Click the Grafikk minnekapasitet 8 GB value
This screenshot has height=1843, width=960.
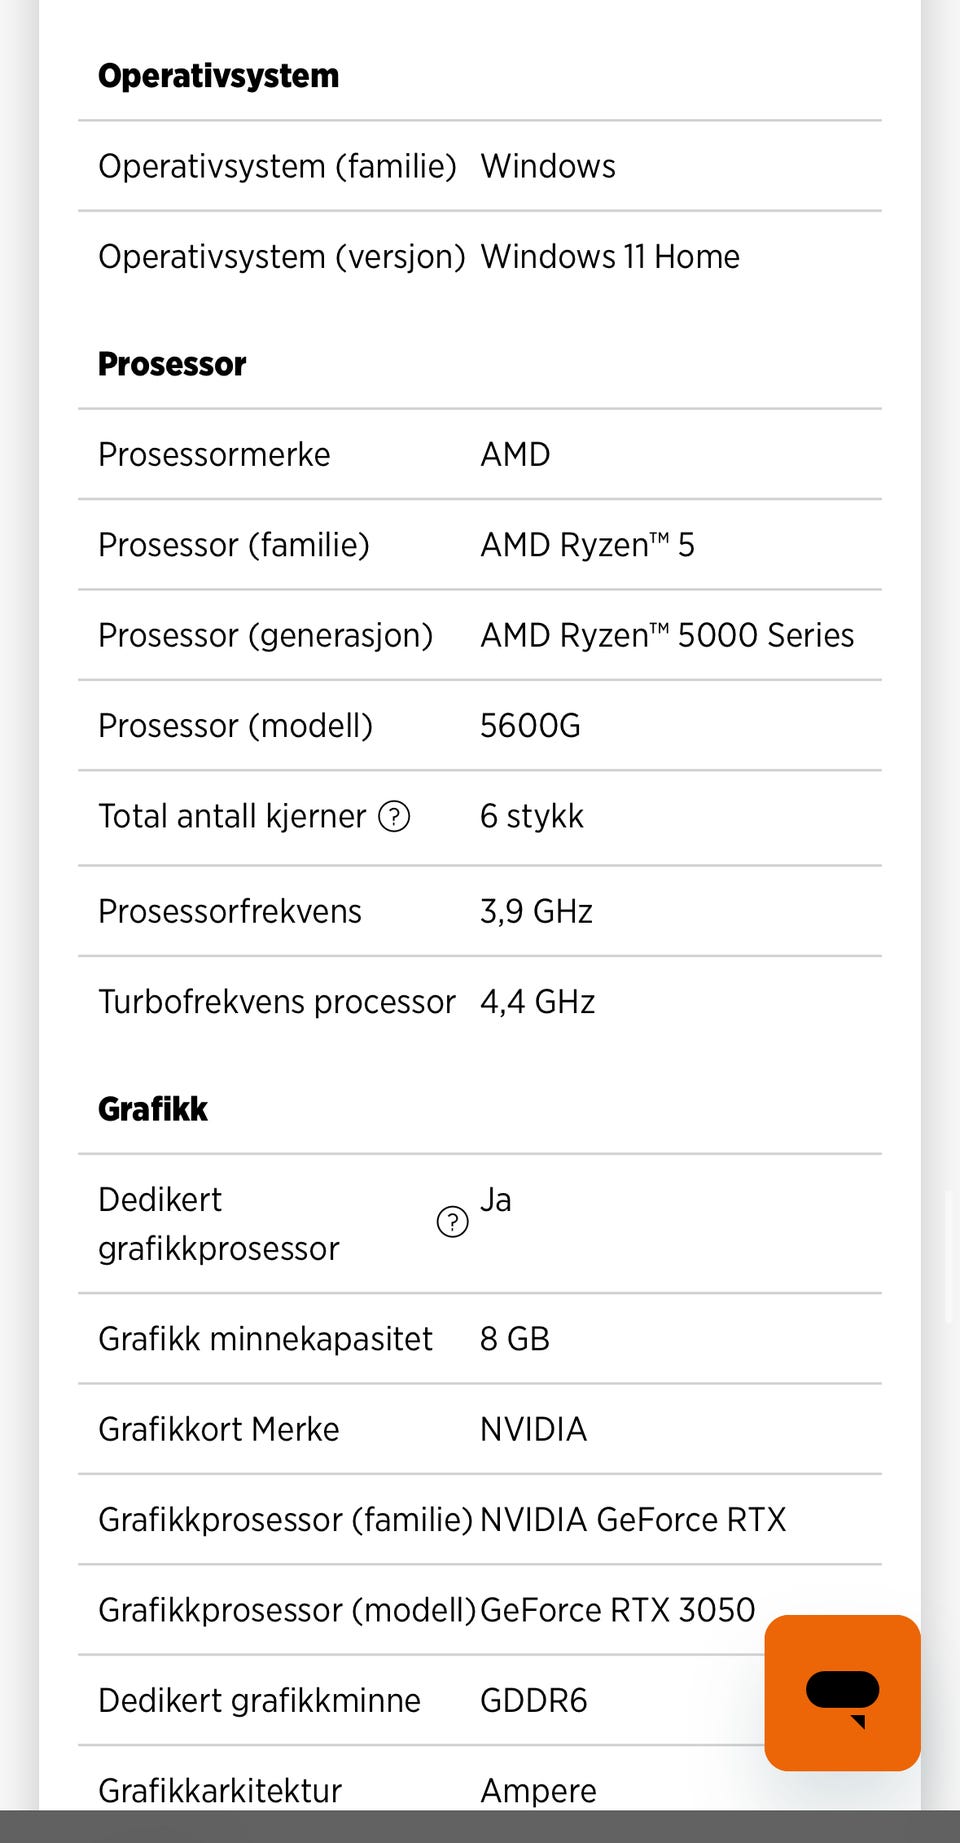tap(514, 1339)
